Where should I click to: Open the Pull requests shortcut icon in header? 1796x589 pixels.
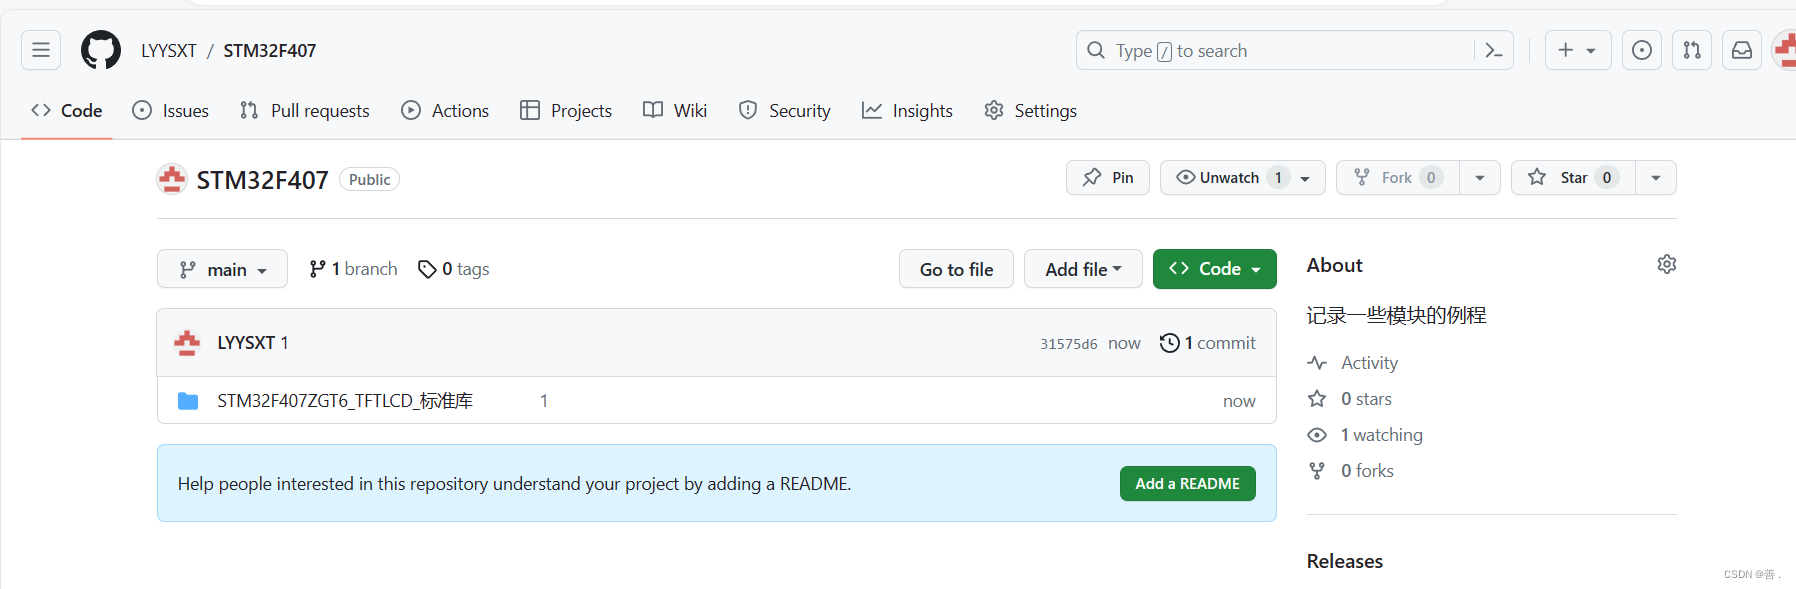pyautogui.click(x=1692, y=50)
